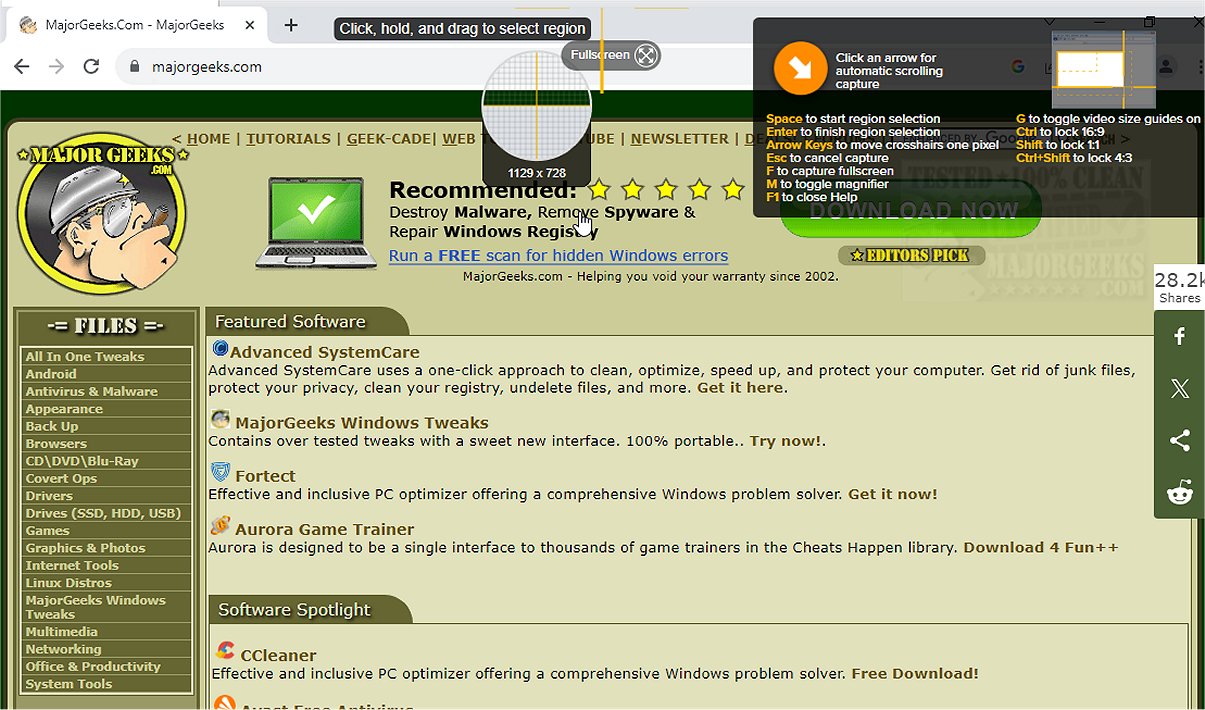
Task: Share page on Reddit
Action: click(1180, 493)
